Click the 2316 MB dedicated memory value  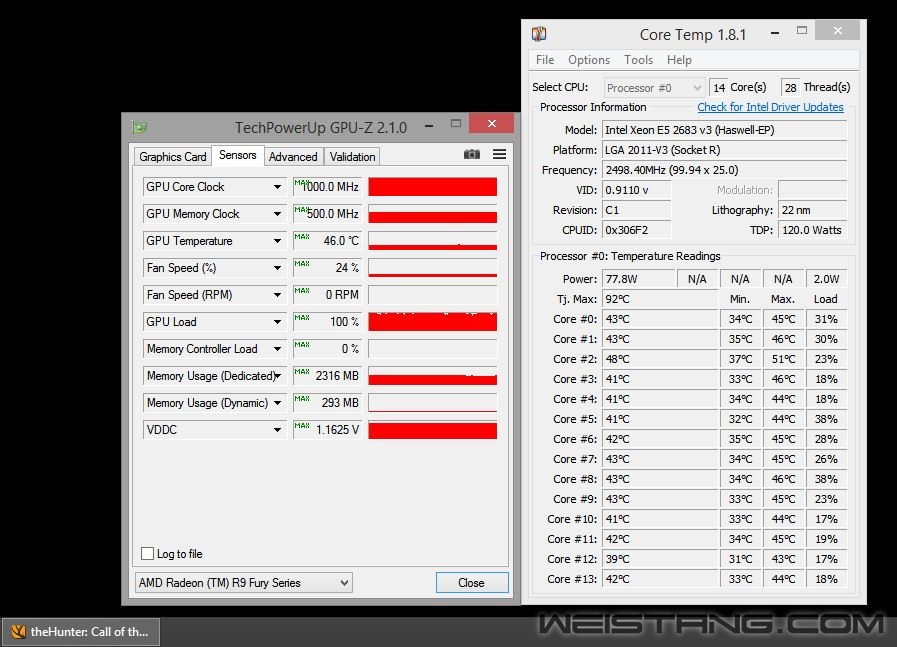[x=327, y=375]
